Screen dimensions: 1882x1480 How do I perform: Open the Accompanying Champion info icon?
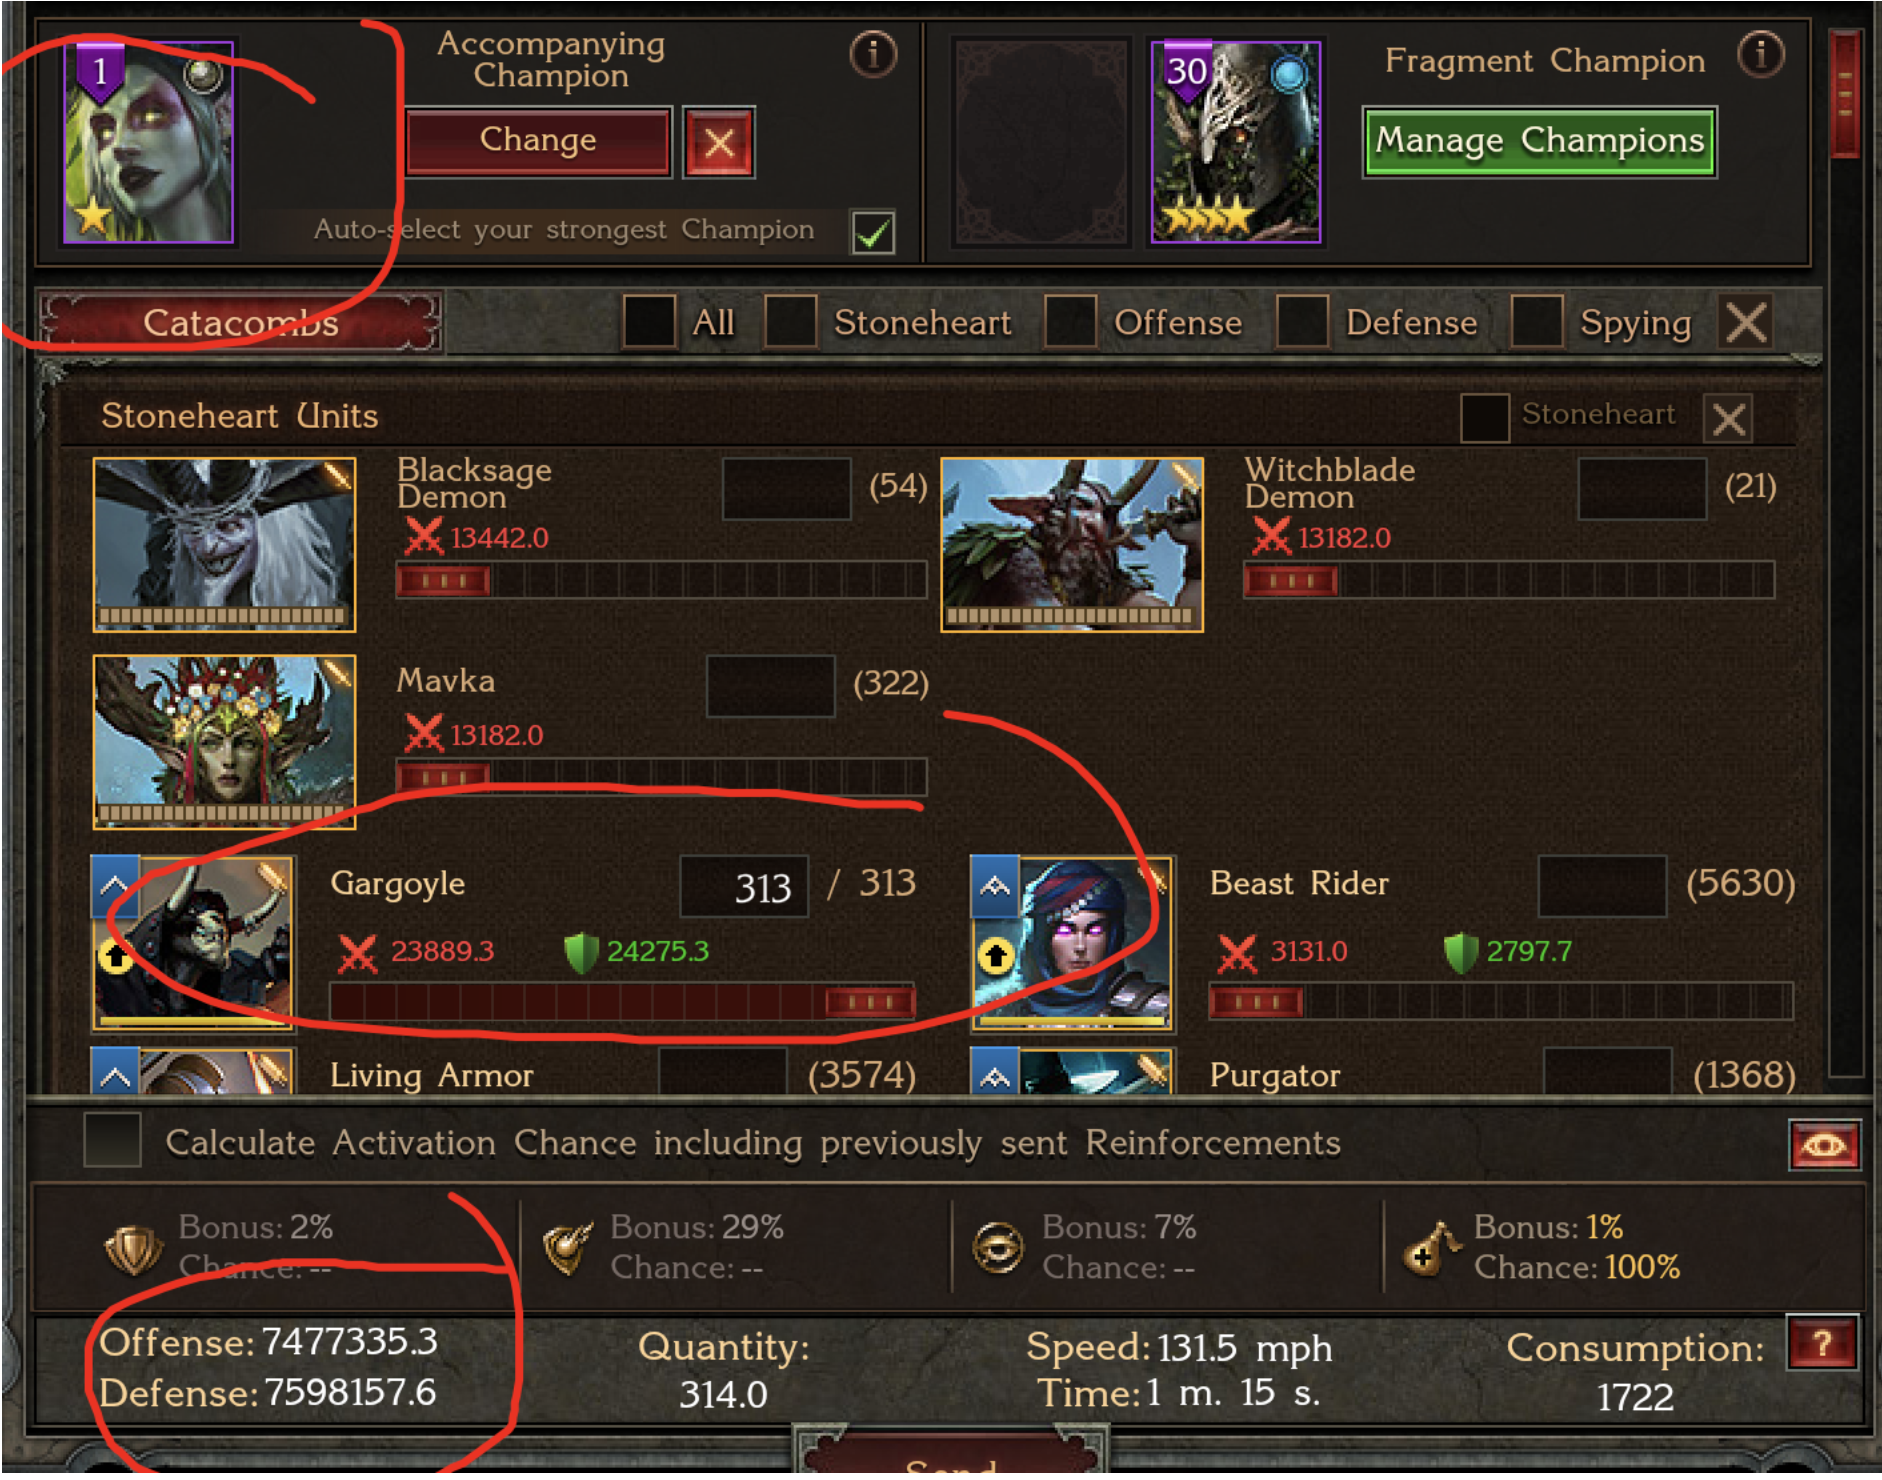point(873,54)
